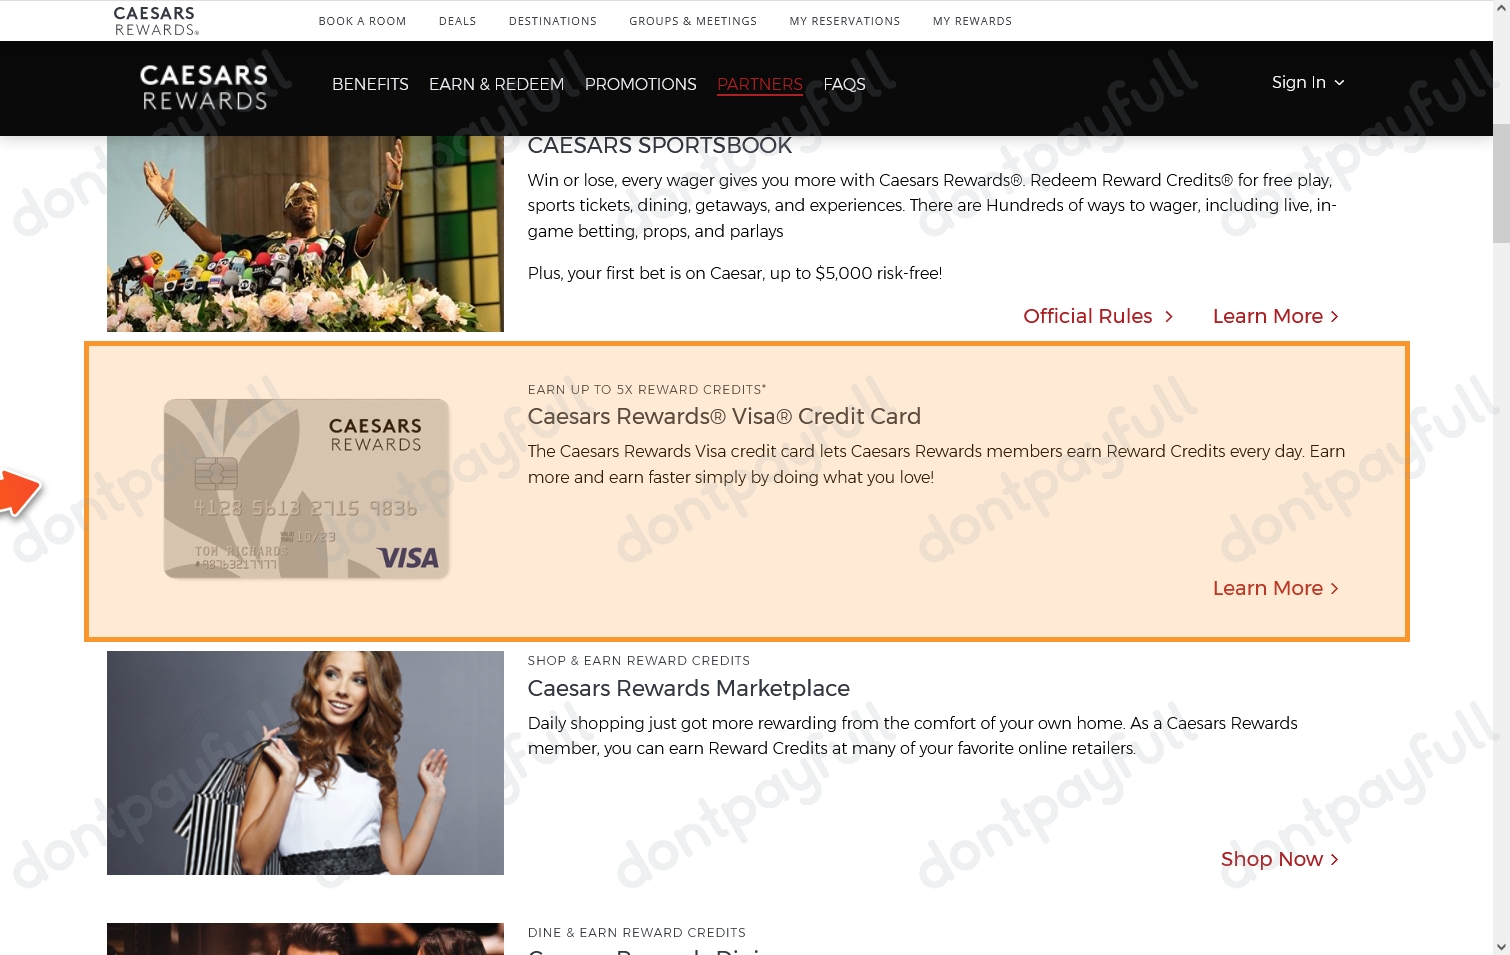Viewport: 1510px width, 955px height.
Task: Expand the Sign In dropdown
Action: (1307, 83)
